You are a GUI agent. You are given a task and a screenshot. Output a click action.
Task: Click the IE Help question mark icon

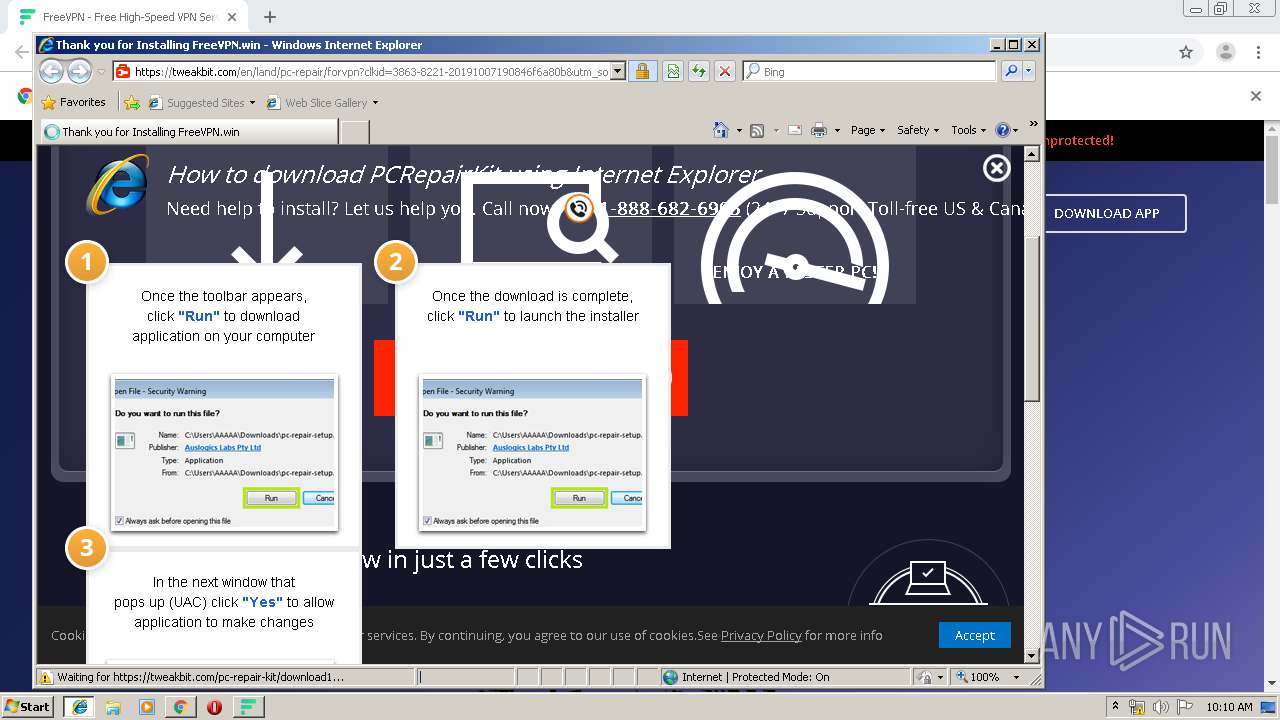coord(1004,130)
